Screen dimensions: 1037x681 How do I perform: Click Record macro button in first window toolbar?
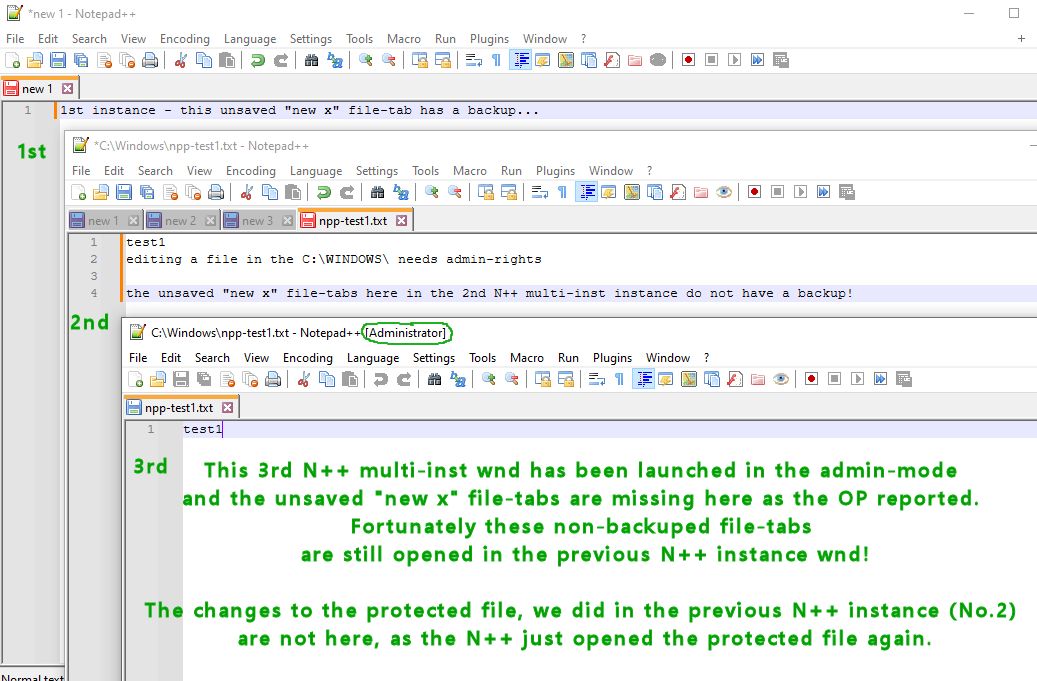(x=688, y=60)
